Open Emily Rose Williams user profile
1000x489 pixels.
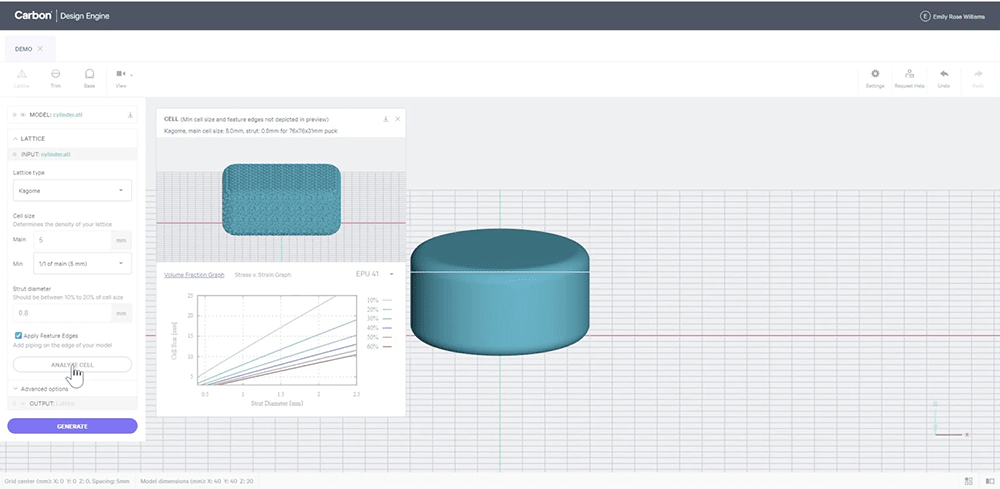pyautogui.click(x=952, y=17)
